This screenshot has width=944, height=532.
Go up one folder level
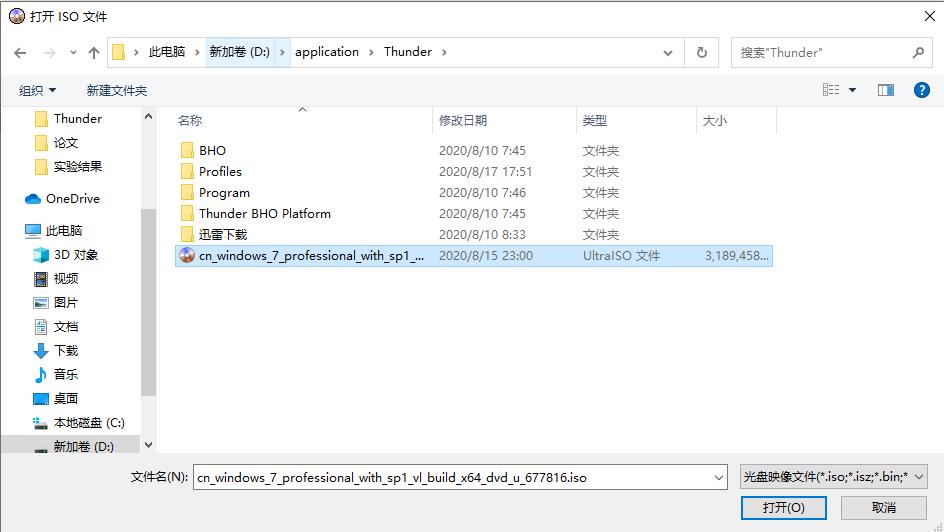pos(94,53)
